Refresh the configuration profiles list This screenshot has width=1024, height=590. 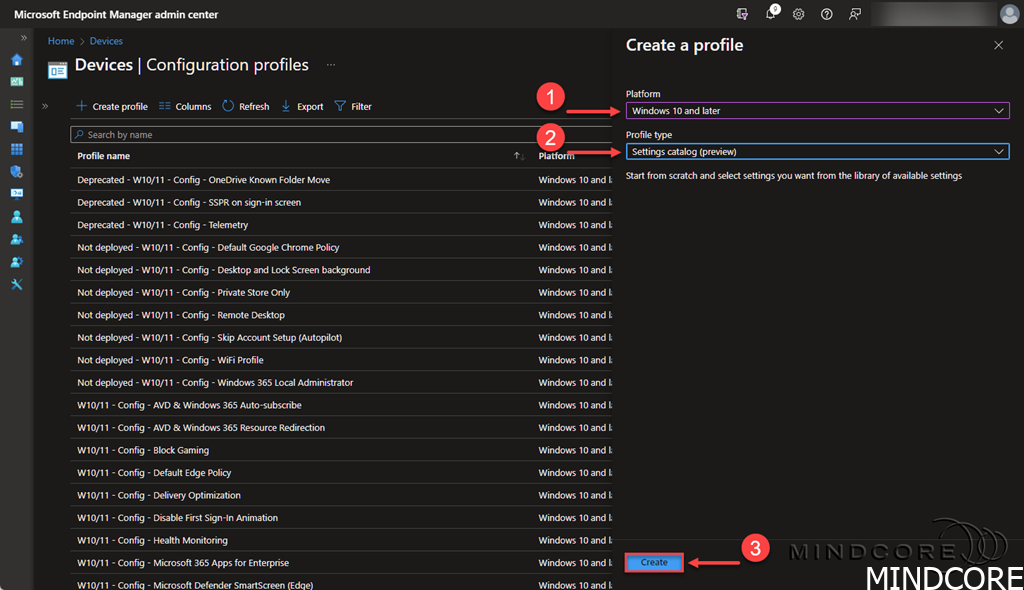[x=245, y=106]
